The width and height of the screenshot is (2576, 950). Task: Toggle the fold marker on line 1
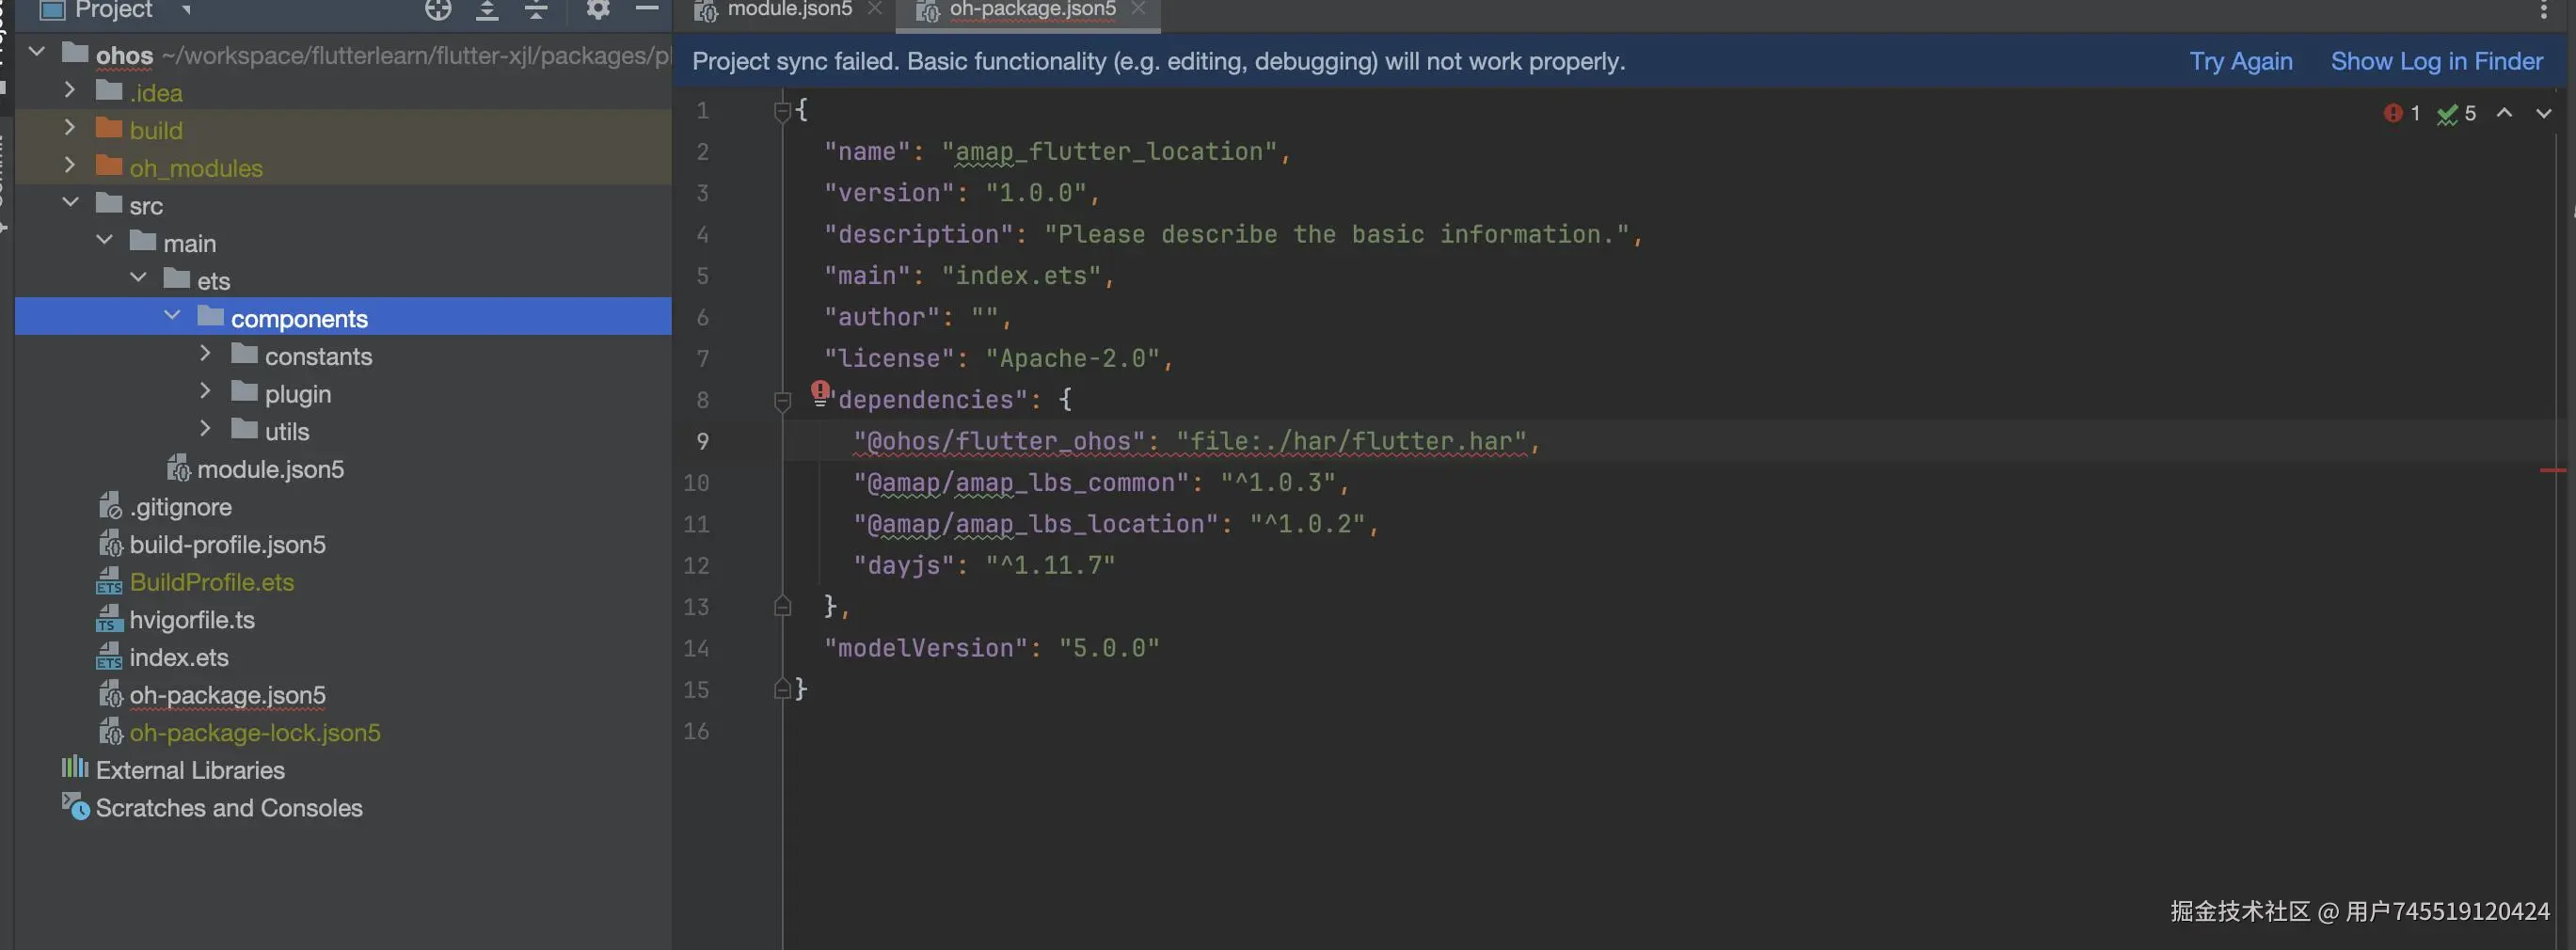pyautogui.click(x=783, y=111)
